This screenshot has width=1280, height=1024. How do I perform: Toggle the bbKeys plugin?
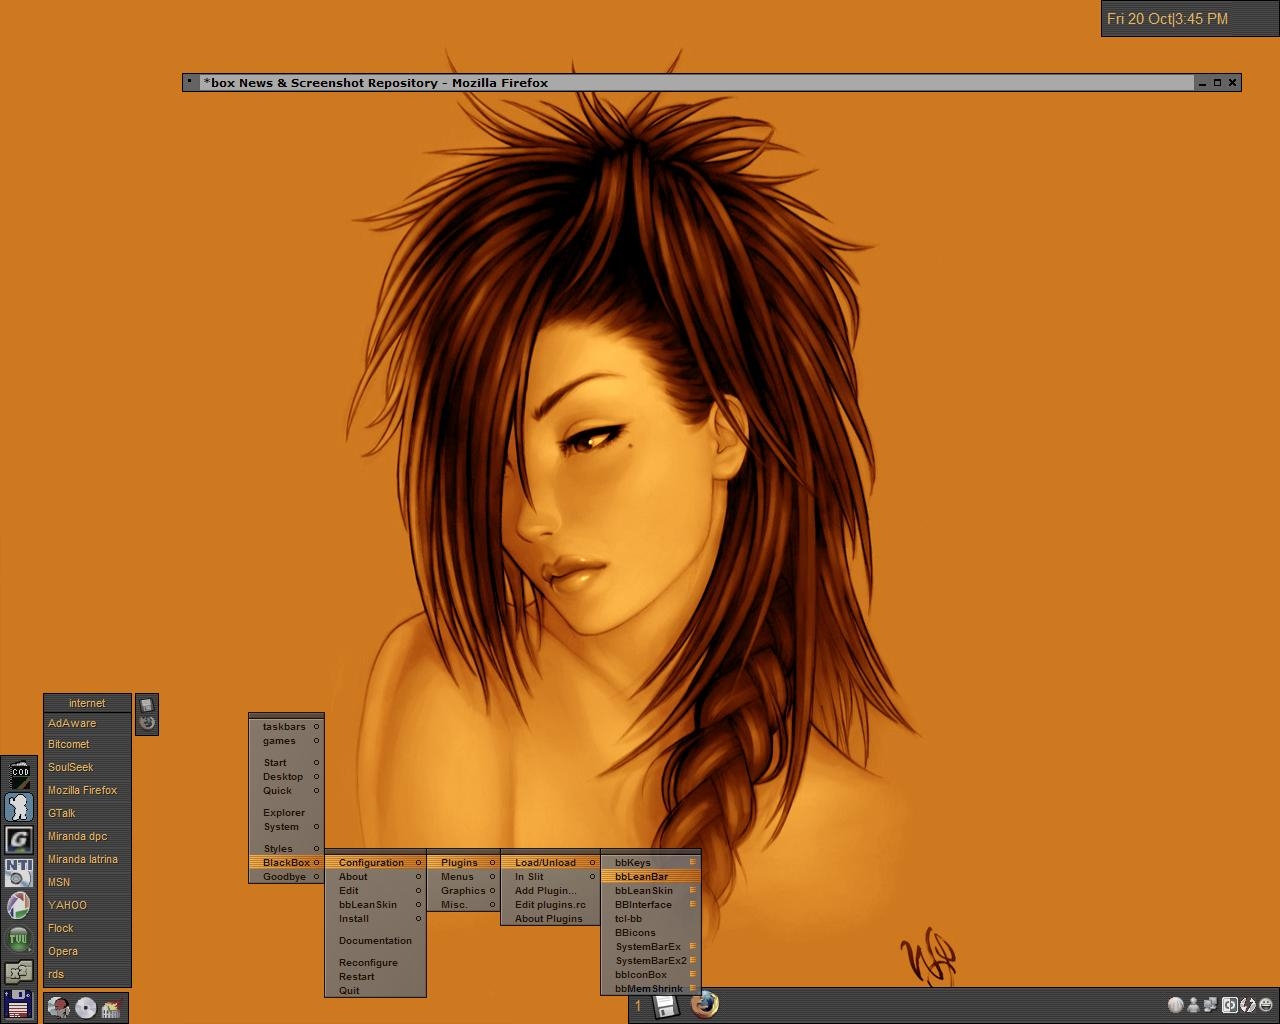650,863
